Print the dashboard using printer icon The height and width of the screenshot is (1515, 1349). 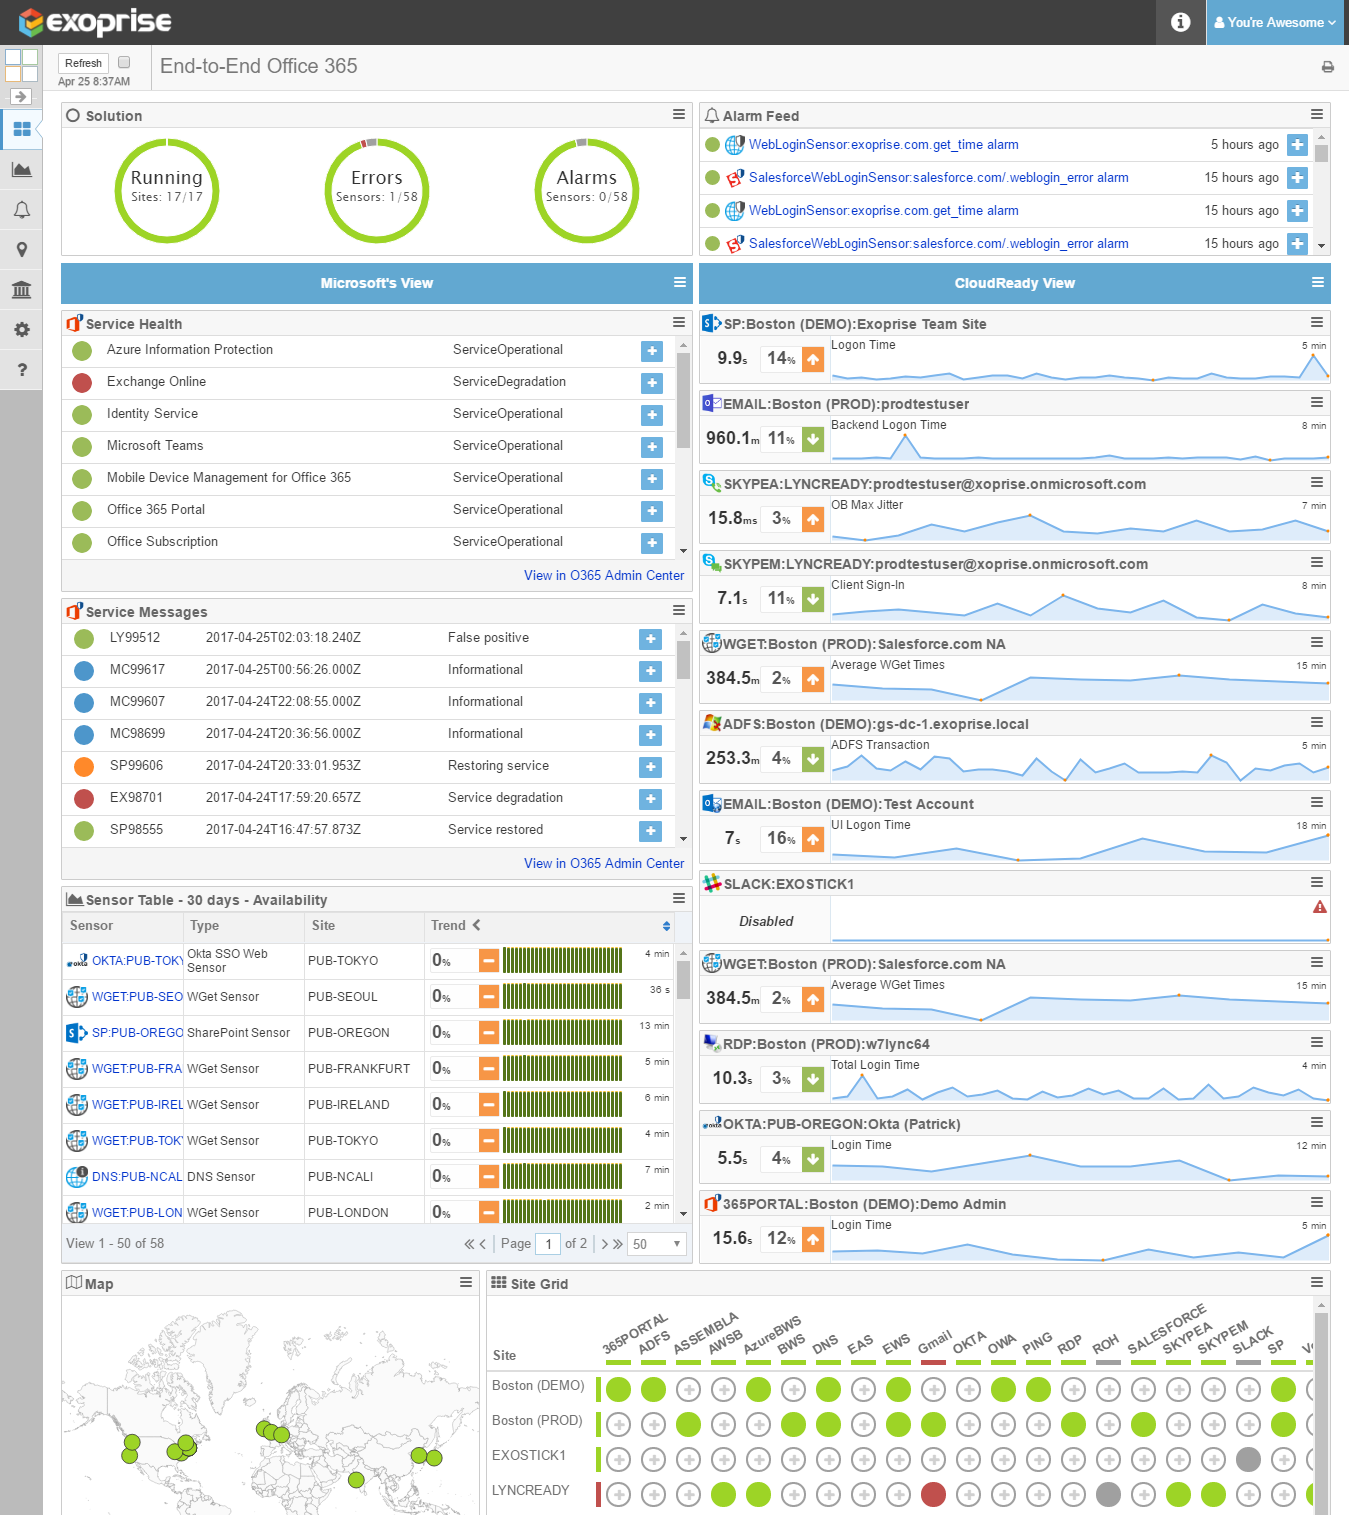pos(1328,67)
